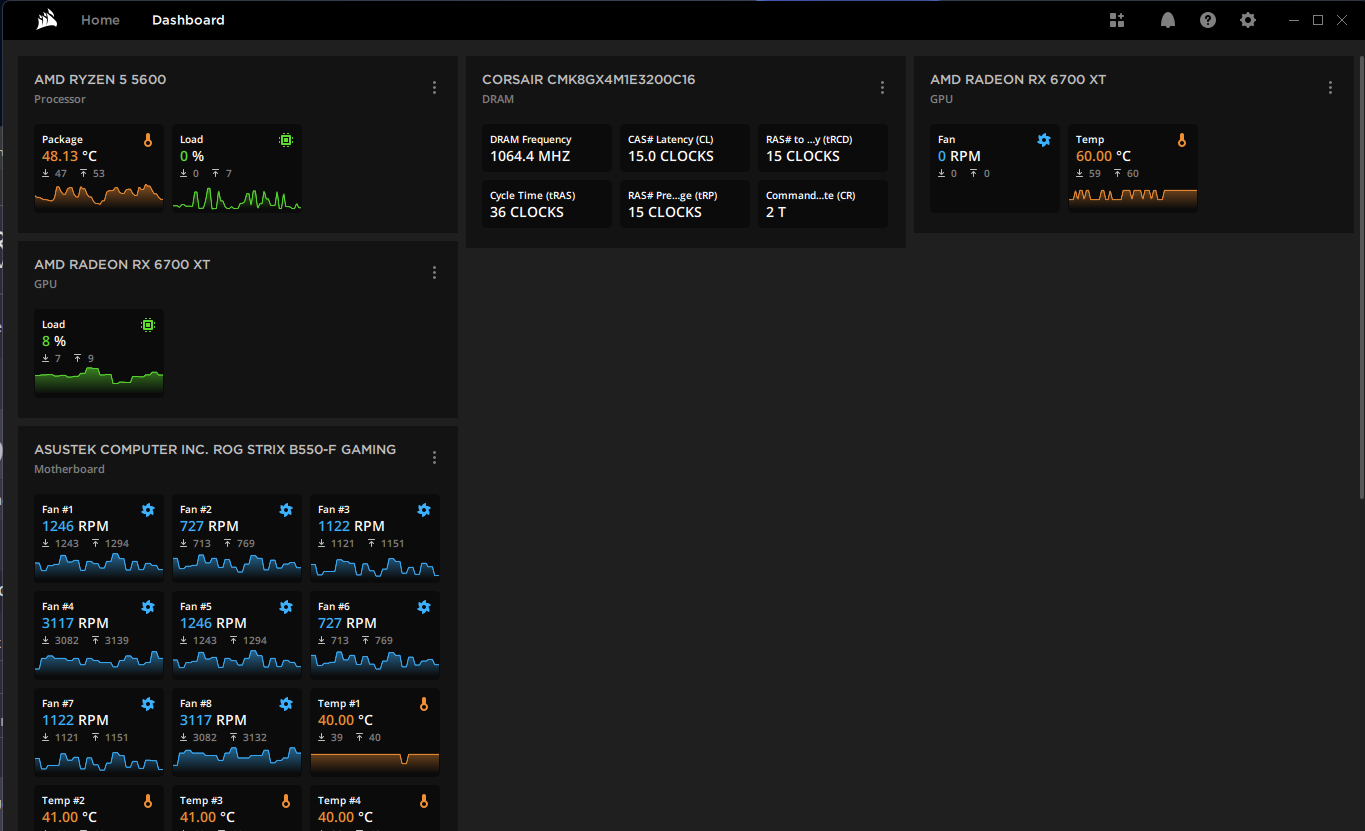The height and width of the screenshot is (831, 1365).
Task: Click the thermometer icon on Temp #4 tile
Action: pyautogui.click(x=424, y=801)
